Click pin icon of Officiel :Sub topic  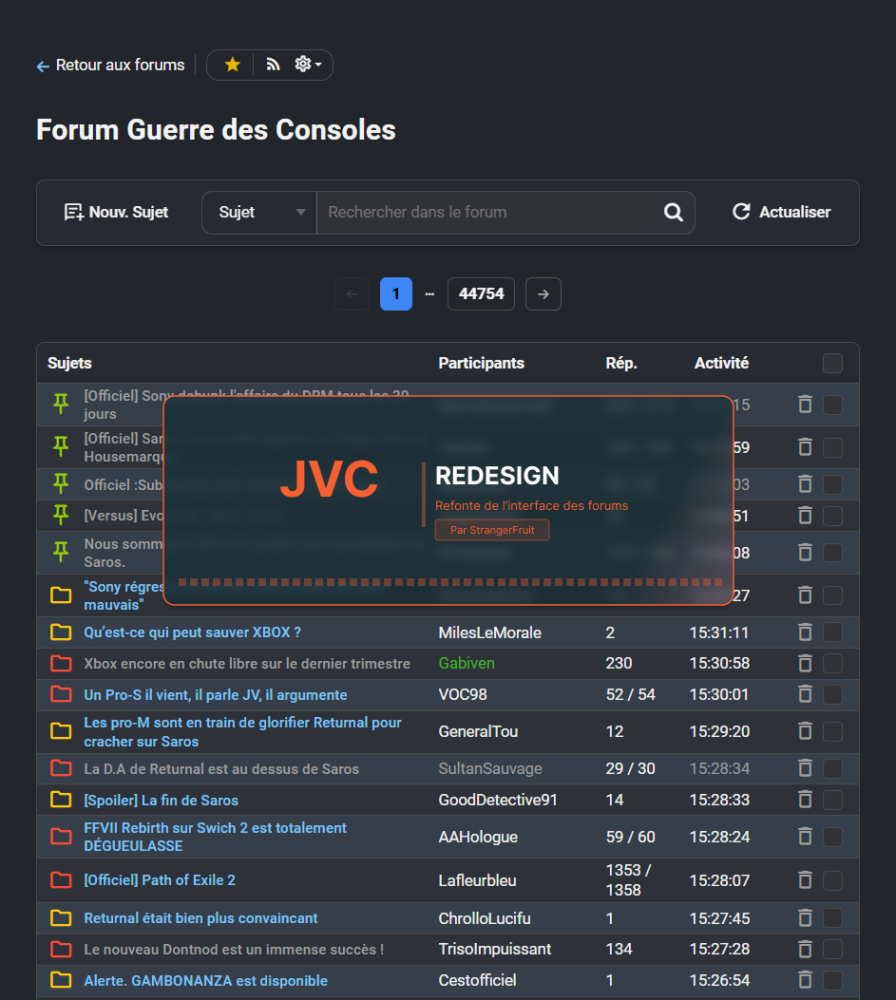(x=61, y=485)
